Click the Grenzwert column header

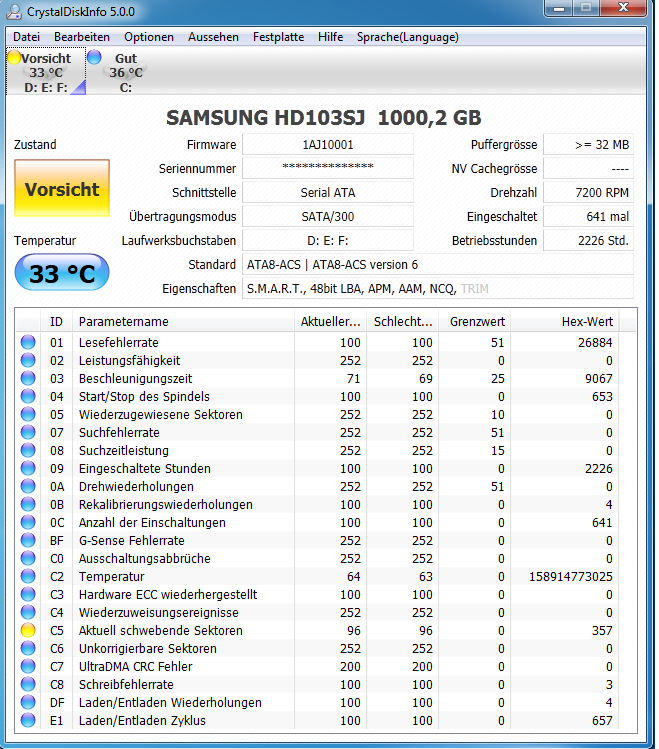point(475,321)
